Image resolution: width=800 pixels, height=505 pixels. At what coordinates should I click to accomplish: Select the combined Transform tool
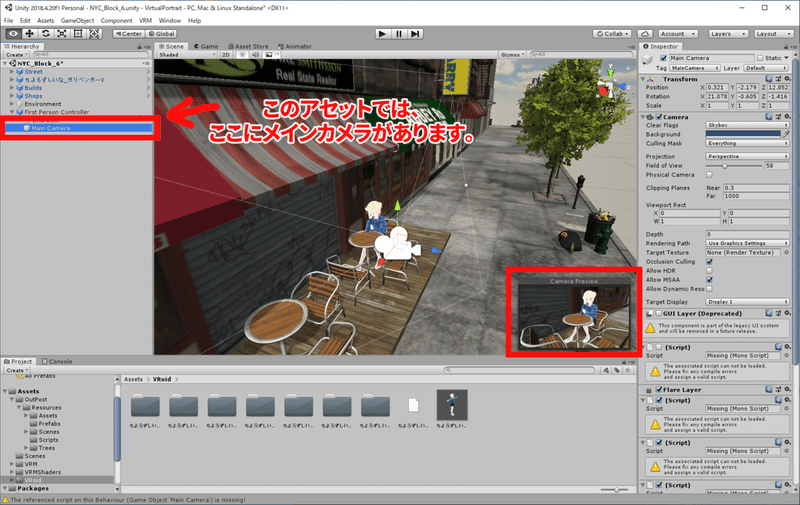(x=94, y=34)
